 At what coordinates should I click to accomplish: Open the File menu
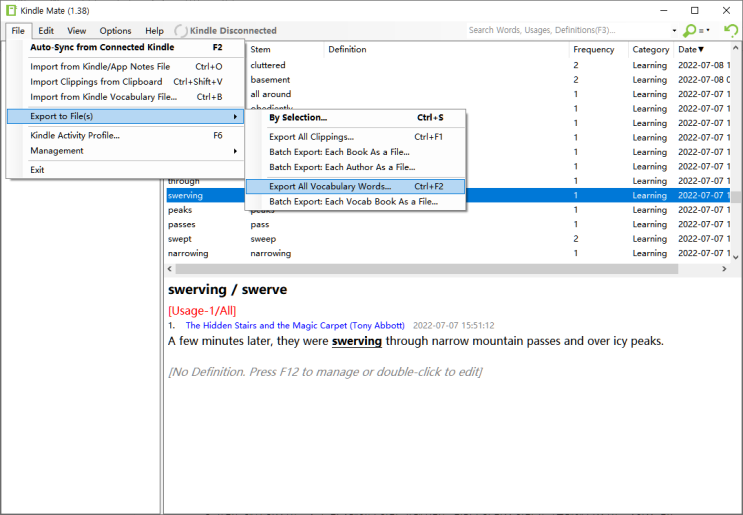tap(18, 31)
